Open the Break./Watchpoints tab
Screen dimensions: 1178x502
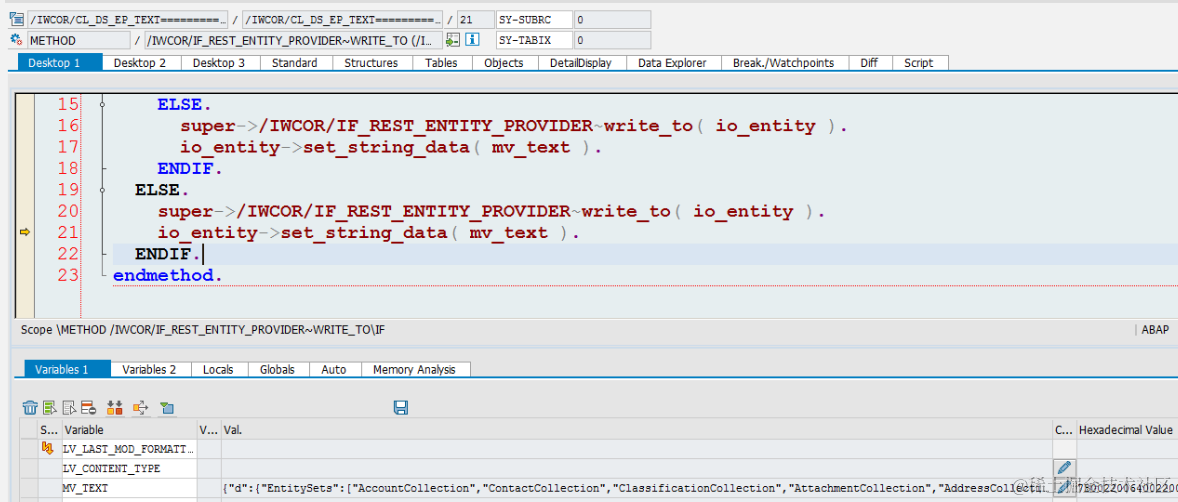(784, 63)
